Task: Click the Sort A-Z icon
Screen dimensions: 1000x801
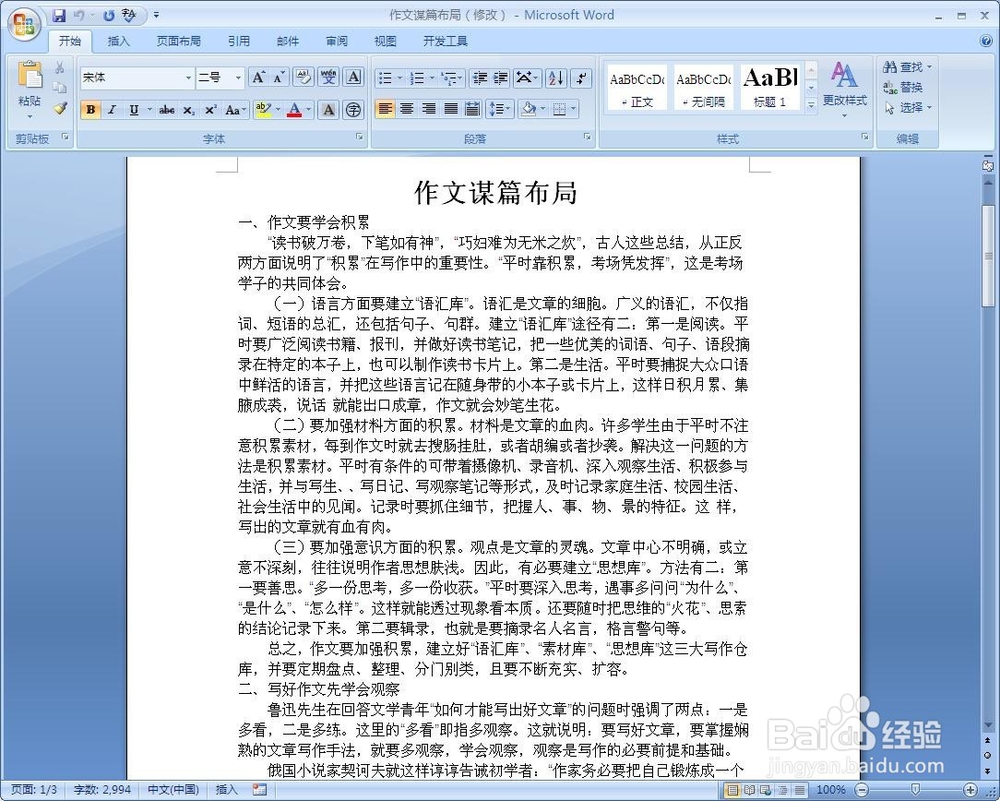Action: 555,78
